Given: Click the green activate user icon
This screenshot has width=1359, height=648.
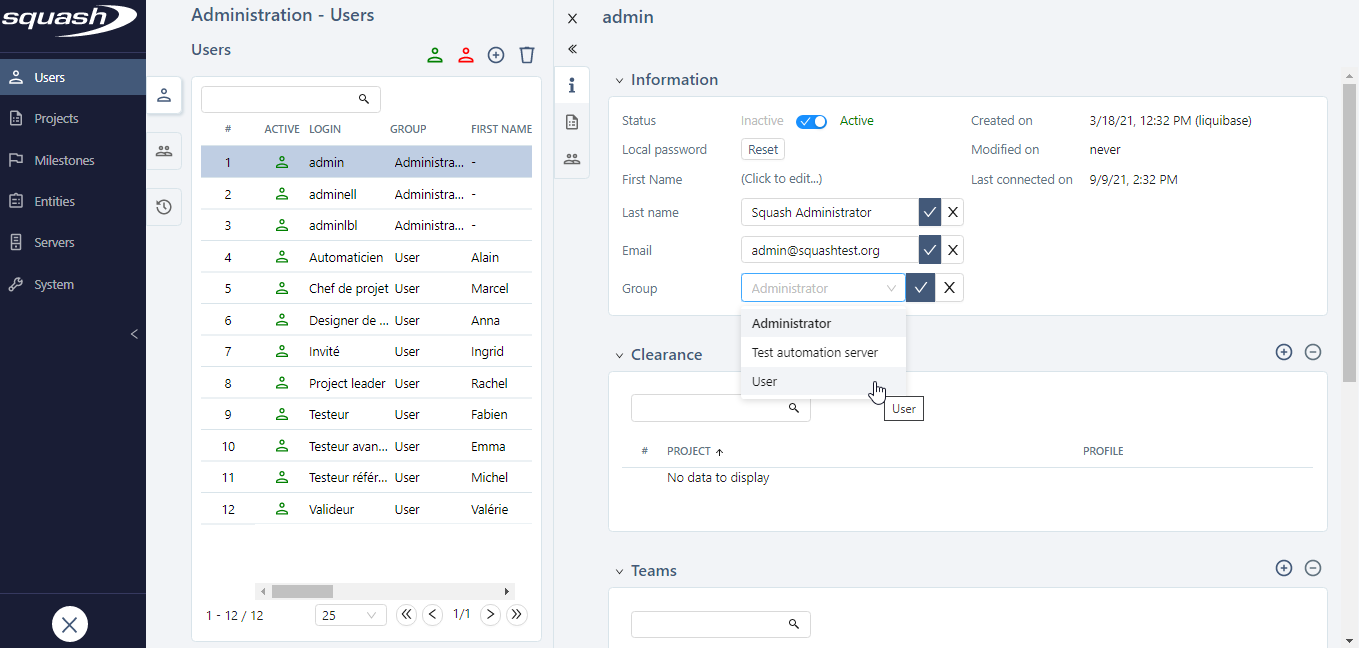Looking at the screenshot, I should [435, 56].
